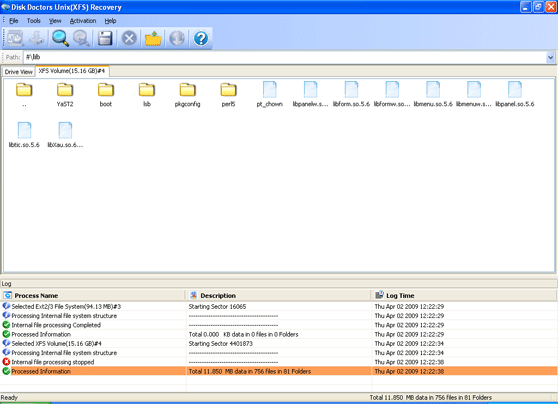Select the YaST2 folder

point(65,94)
